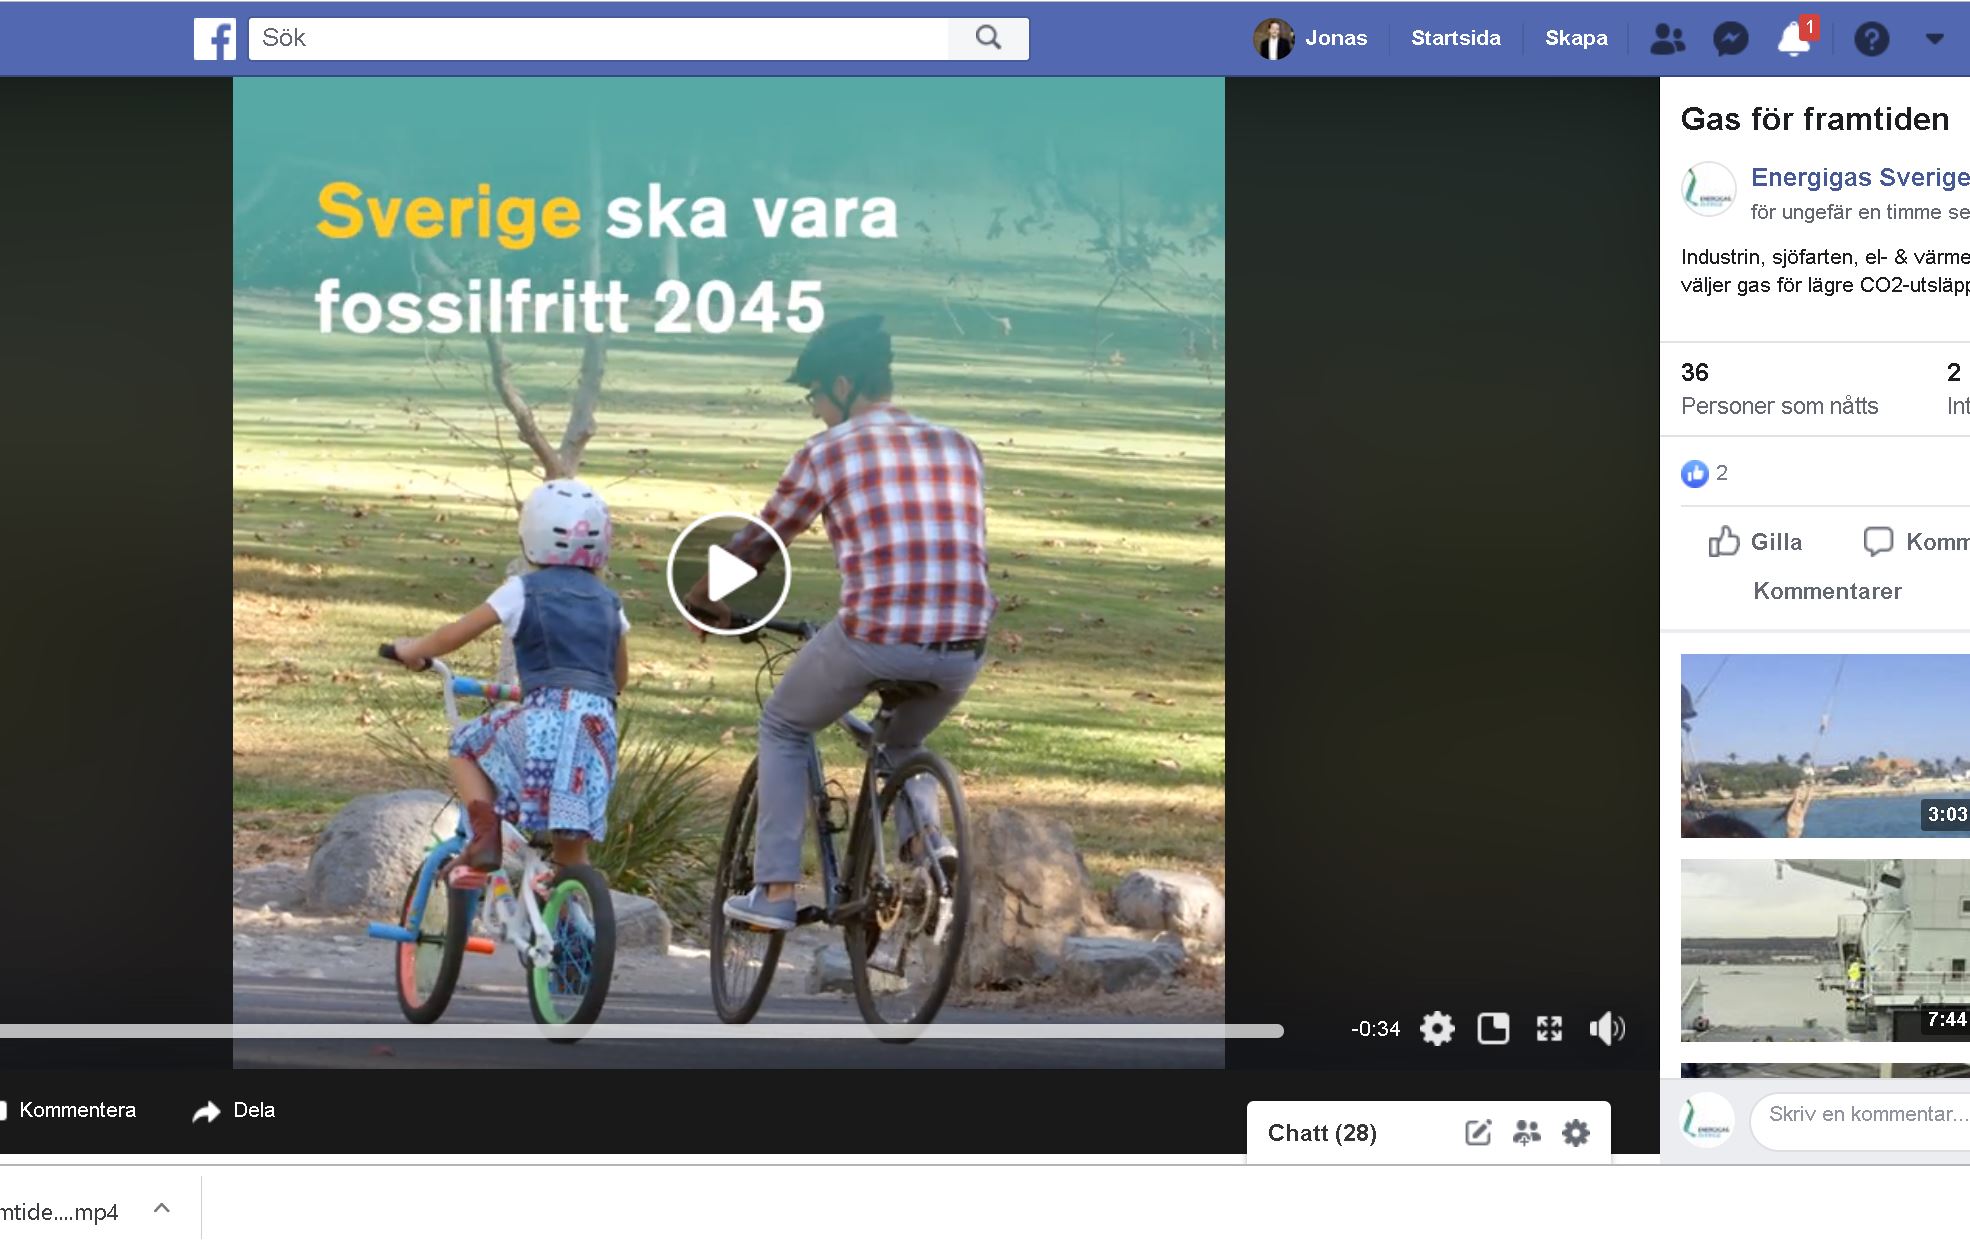Image resolution: width=1970 pixels, height=1246 pixels.
Task: Create new group chat icon
Action: click(1526, 1133)
